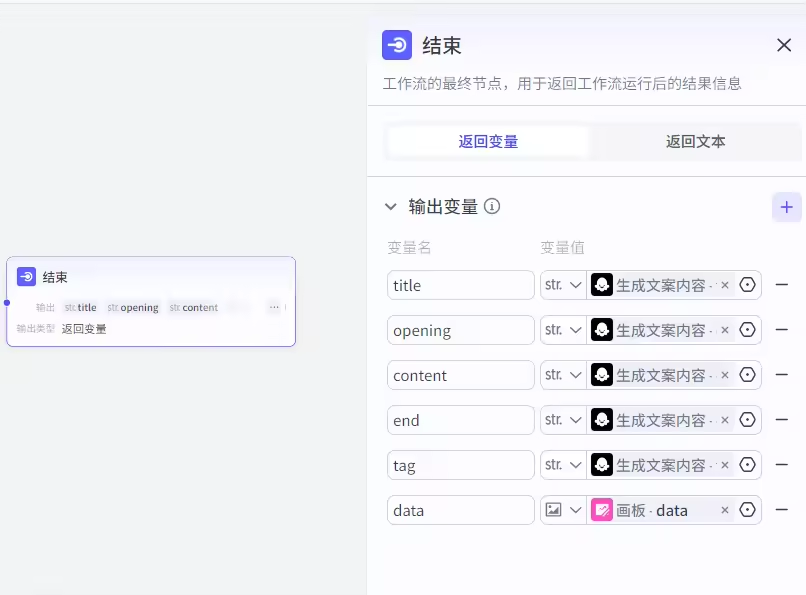
Task: Edit the tag variable name field
Action: (460, 465)
